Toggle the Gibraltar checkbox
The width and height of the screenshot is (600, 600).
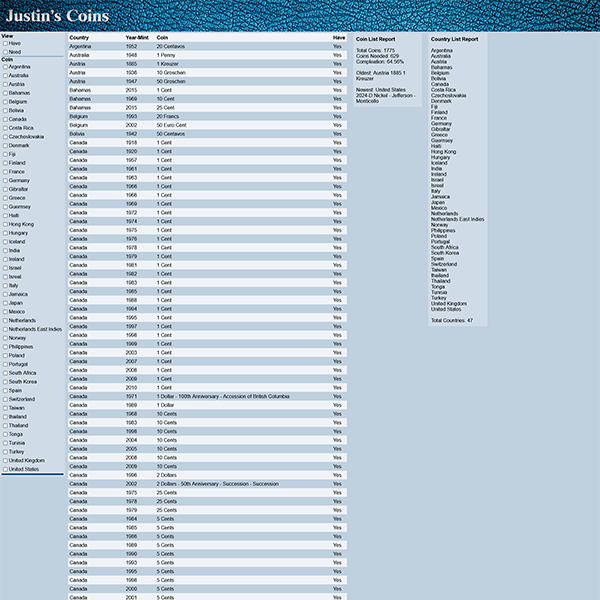(5, 189)
